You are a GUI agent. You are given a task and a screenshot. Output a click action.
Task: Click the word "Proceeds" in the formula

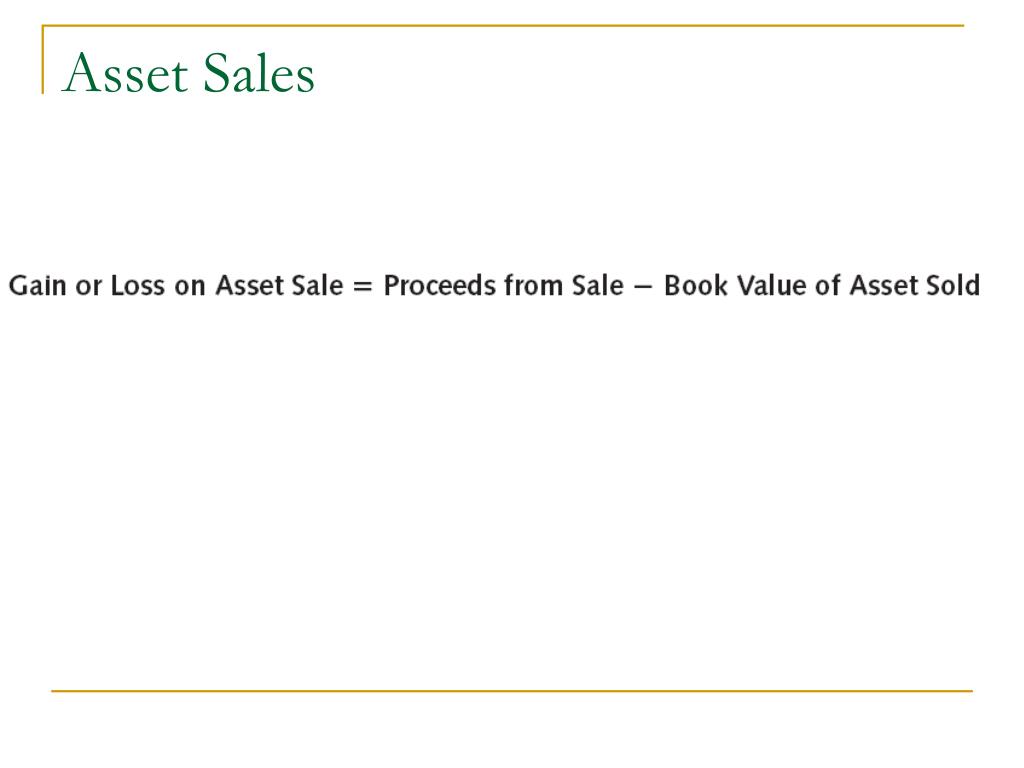pos(440,285)
